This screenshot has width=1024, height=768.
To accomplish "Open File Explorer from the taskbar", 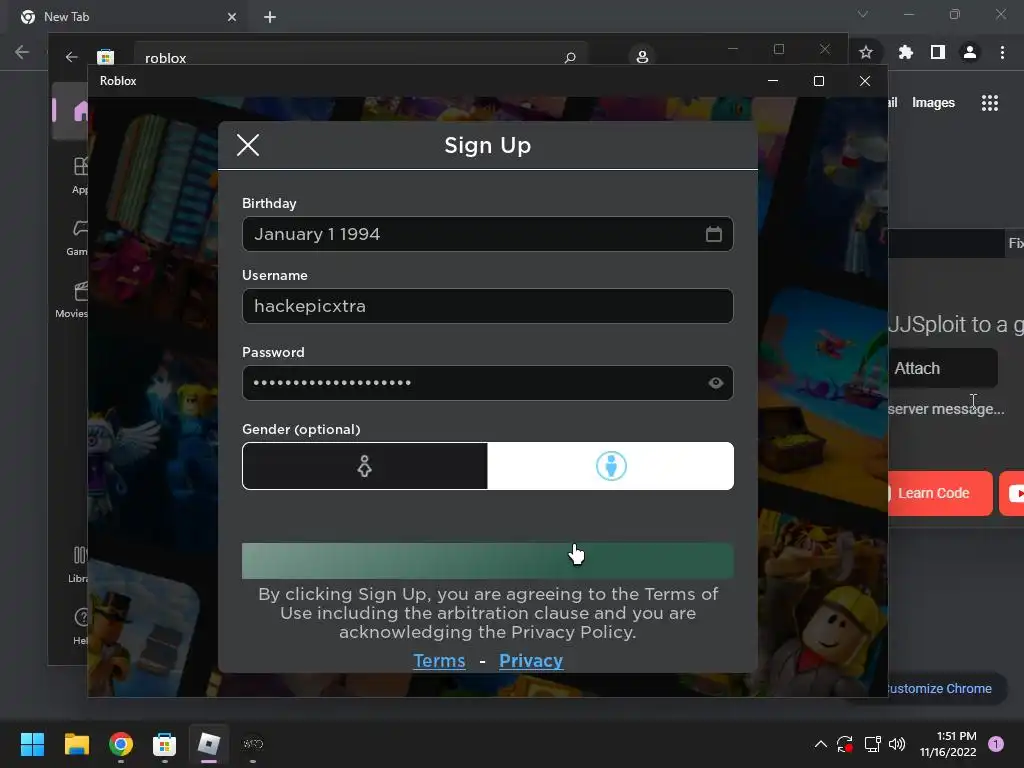I will click(x=76, y=744).
